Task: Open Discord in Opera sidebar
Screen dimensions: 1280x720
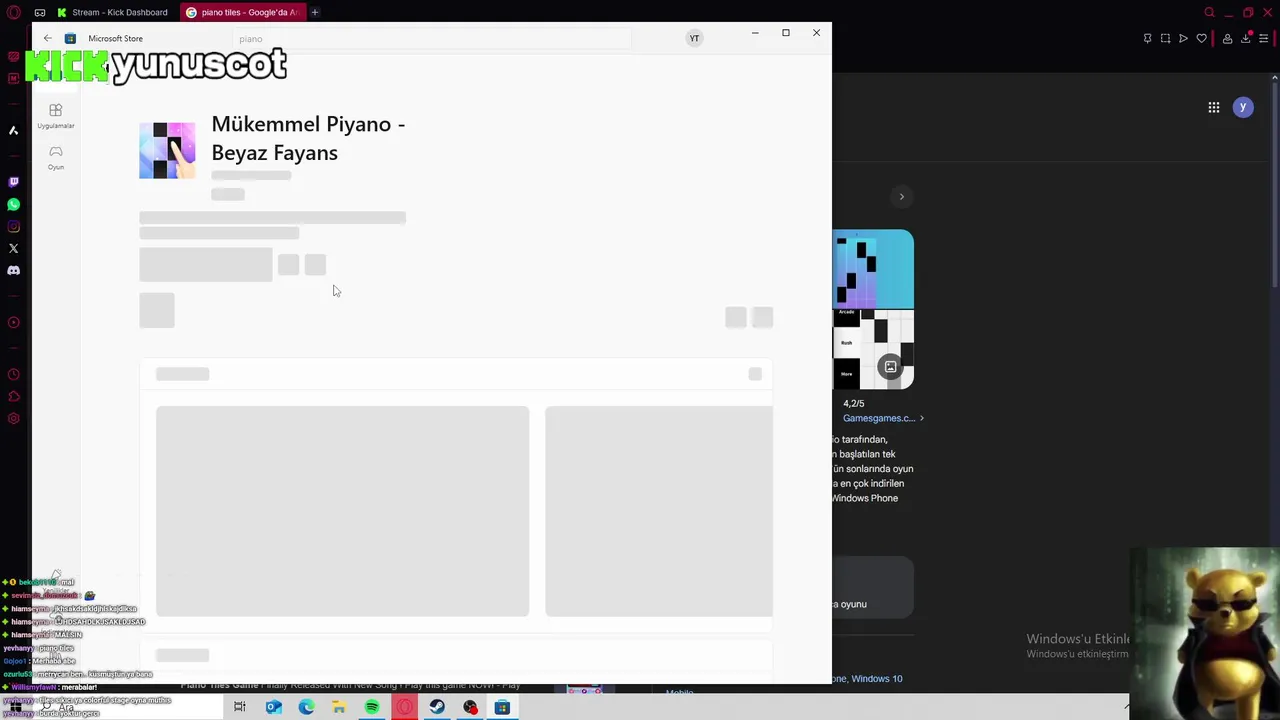Action: 13,270
